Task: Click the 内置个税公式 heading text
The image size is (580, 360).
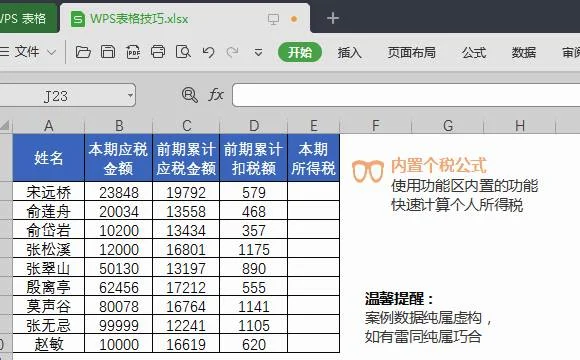Action: [x=439, y=165]
